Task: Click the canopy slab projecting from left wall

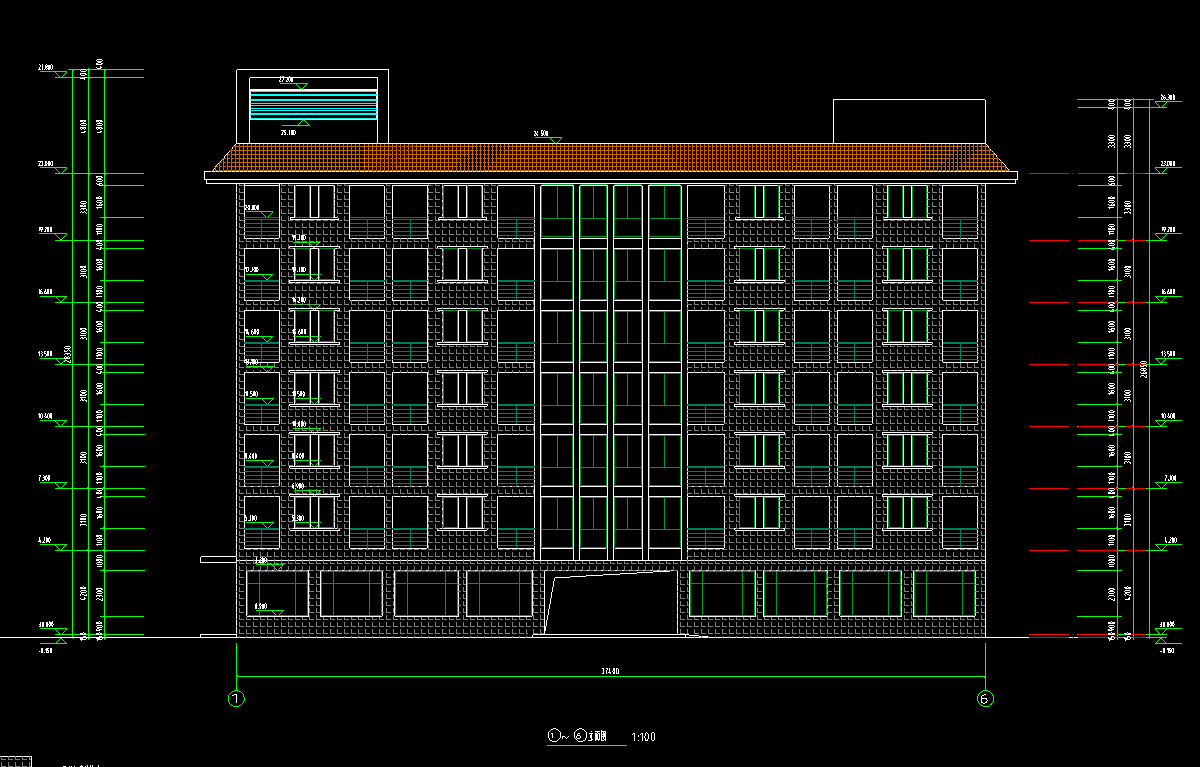Action: (218, 559)
